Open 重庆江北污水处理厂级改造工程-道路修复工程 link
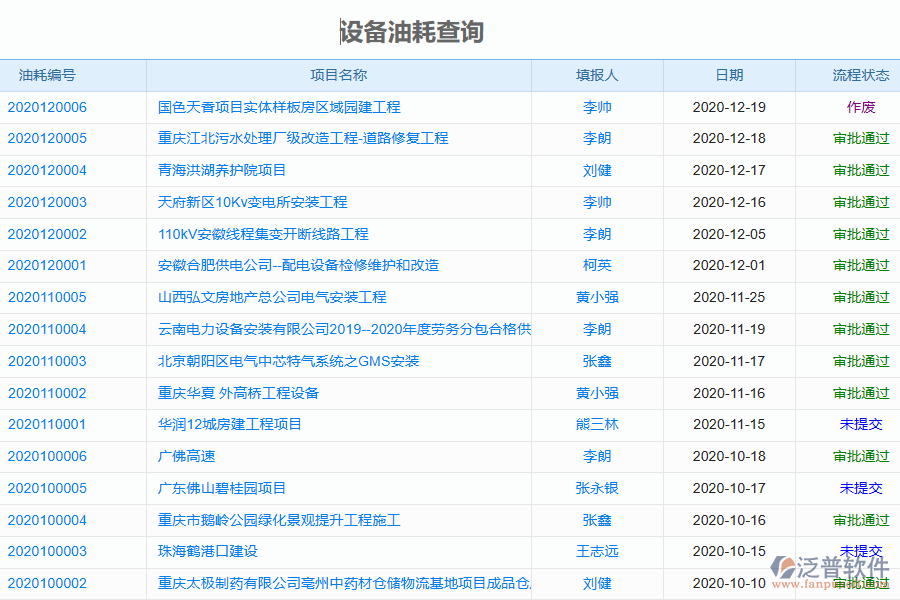Image resolution: width=900 pixels, height=600 pixels. click(x=296, y=139)
